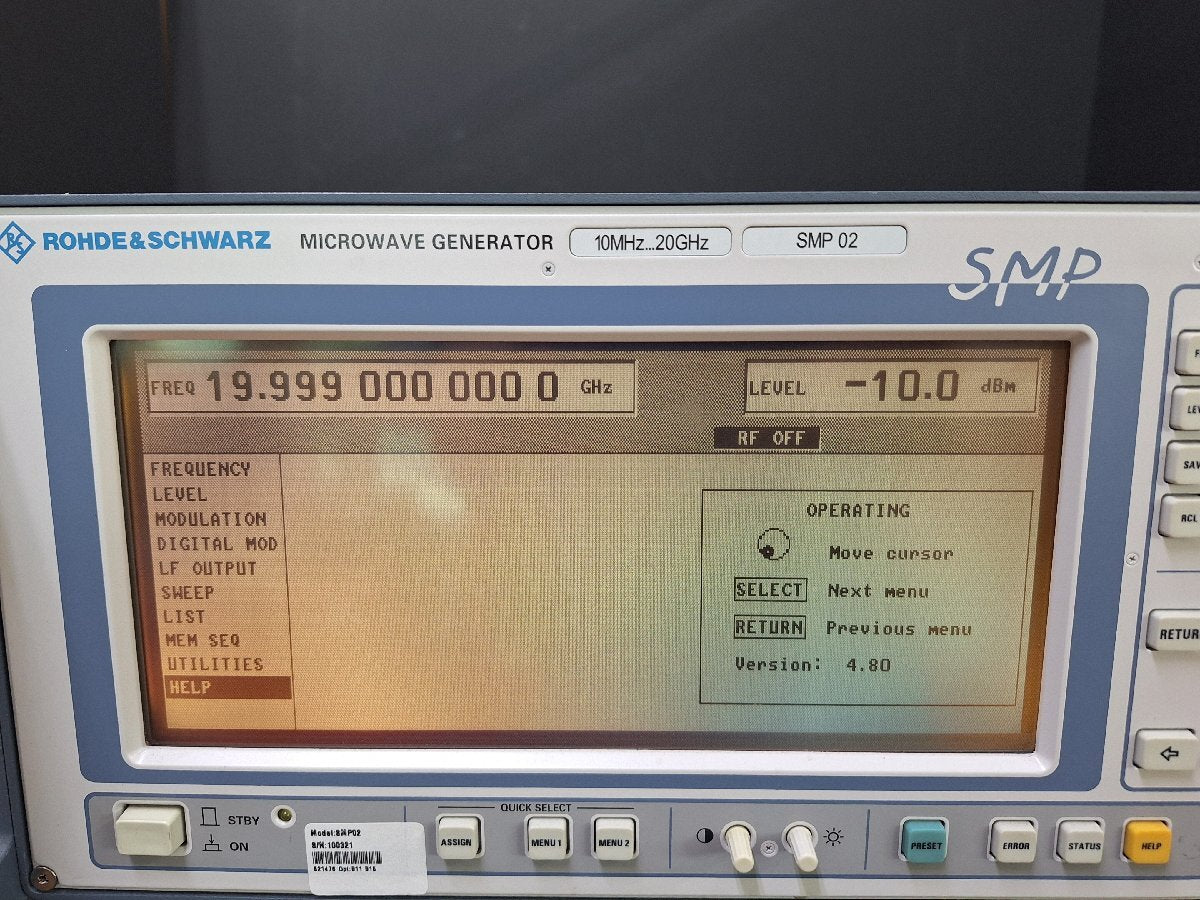Tap the Version: 4.80 text
The width and height of the screenshot is (1200, 900).
click(x=812, y=664)
